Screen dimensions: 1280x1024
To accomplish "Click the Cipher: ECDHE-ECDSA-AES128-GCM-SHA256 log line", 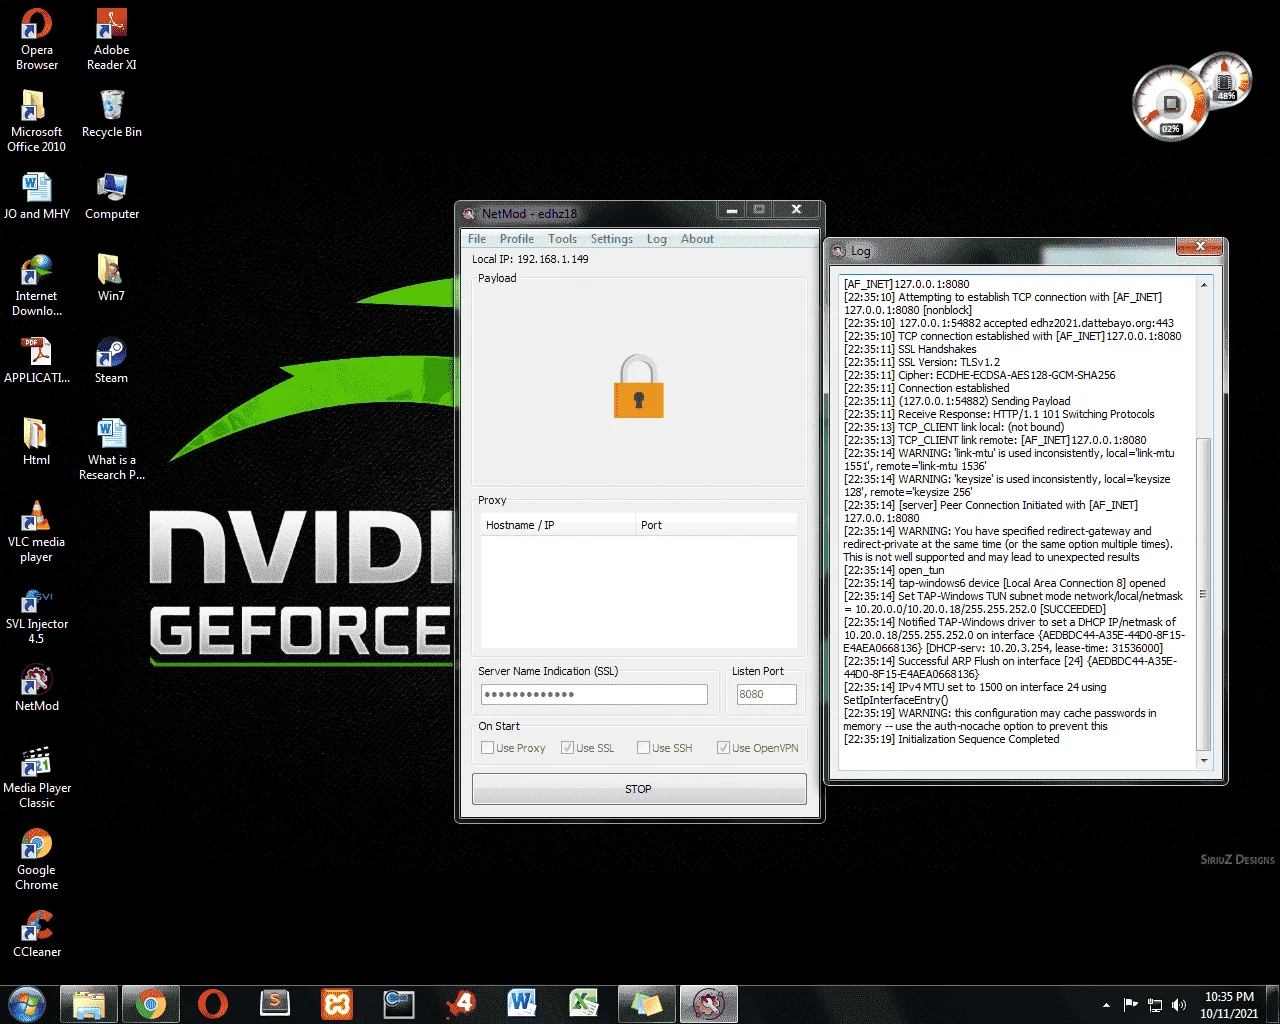I will [x=979, y=375].
